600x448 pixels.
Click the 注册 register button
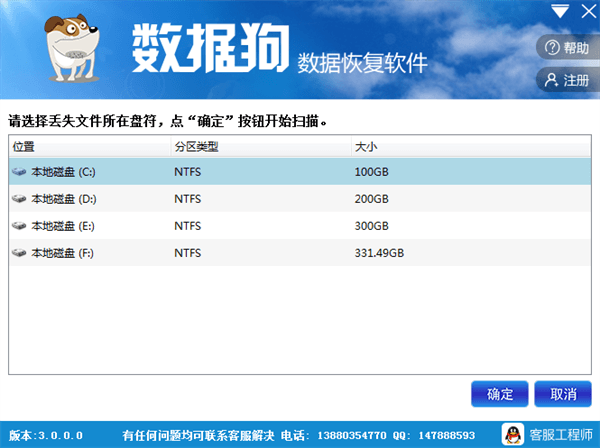coord(567,80)
